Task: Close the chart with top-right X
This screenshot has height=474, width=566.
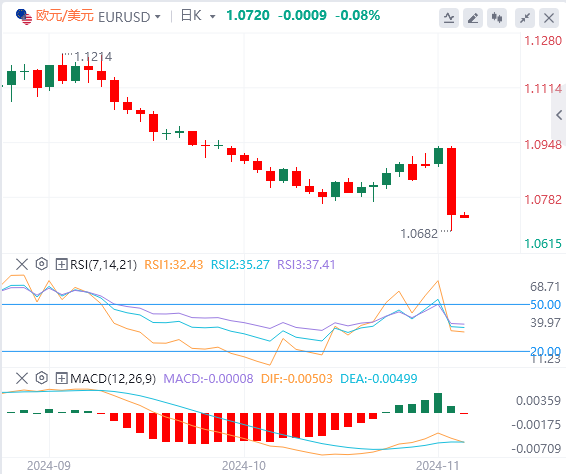Action: pyautogui.click(x=549, y=18)
